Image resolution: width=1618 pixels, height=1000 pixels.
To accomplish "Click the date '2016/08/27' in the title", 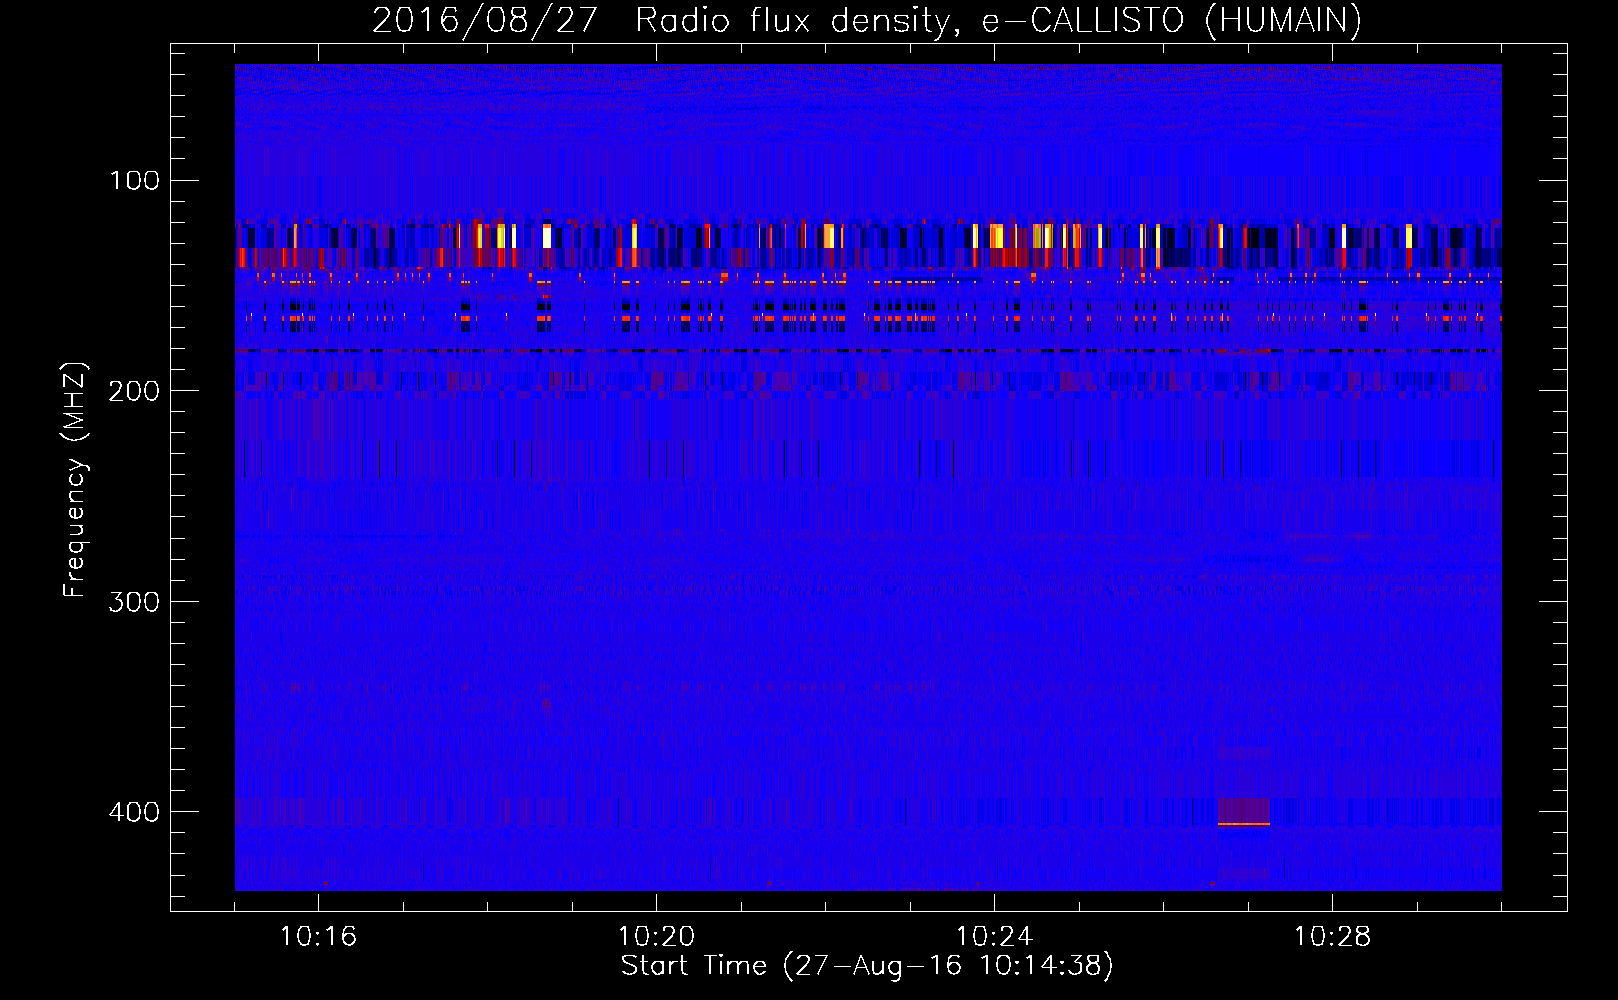I will point(485,20).
